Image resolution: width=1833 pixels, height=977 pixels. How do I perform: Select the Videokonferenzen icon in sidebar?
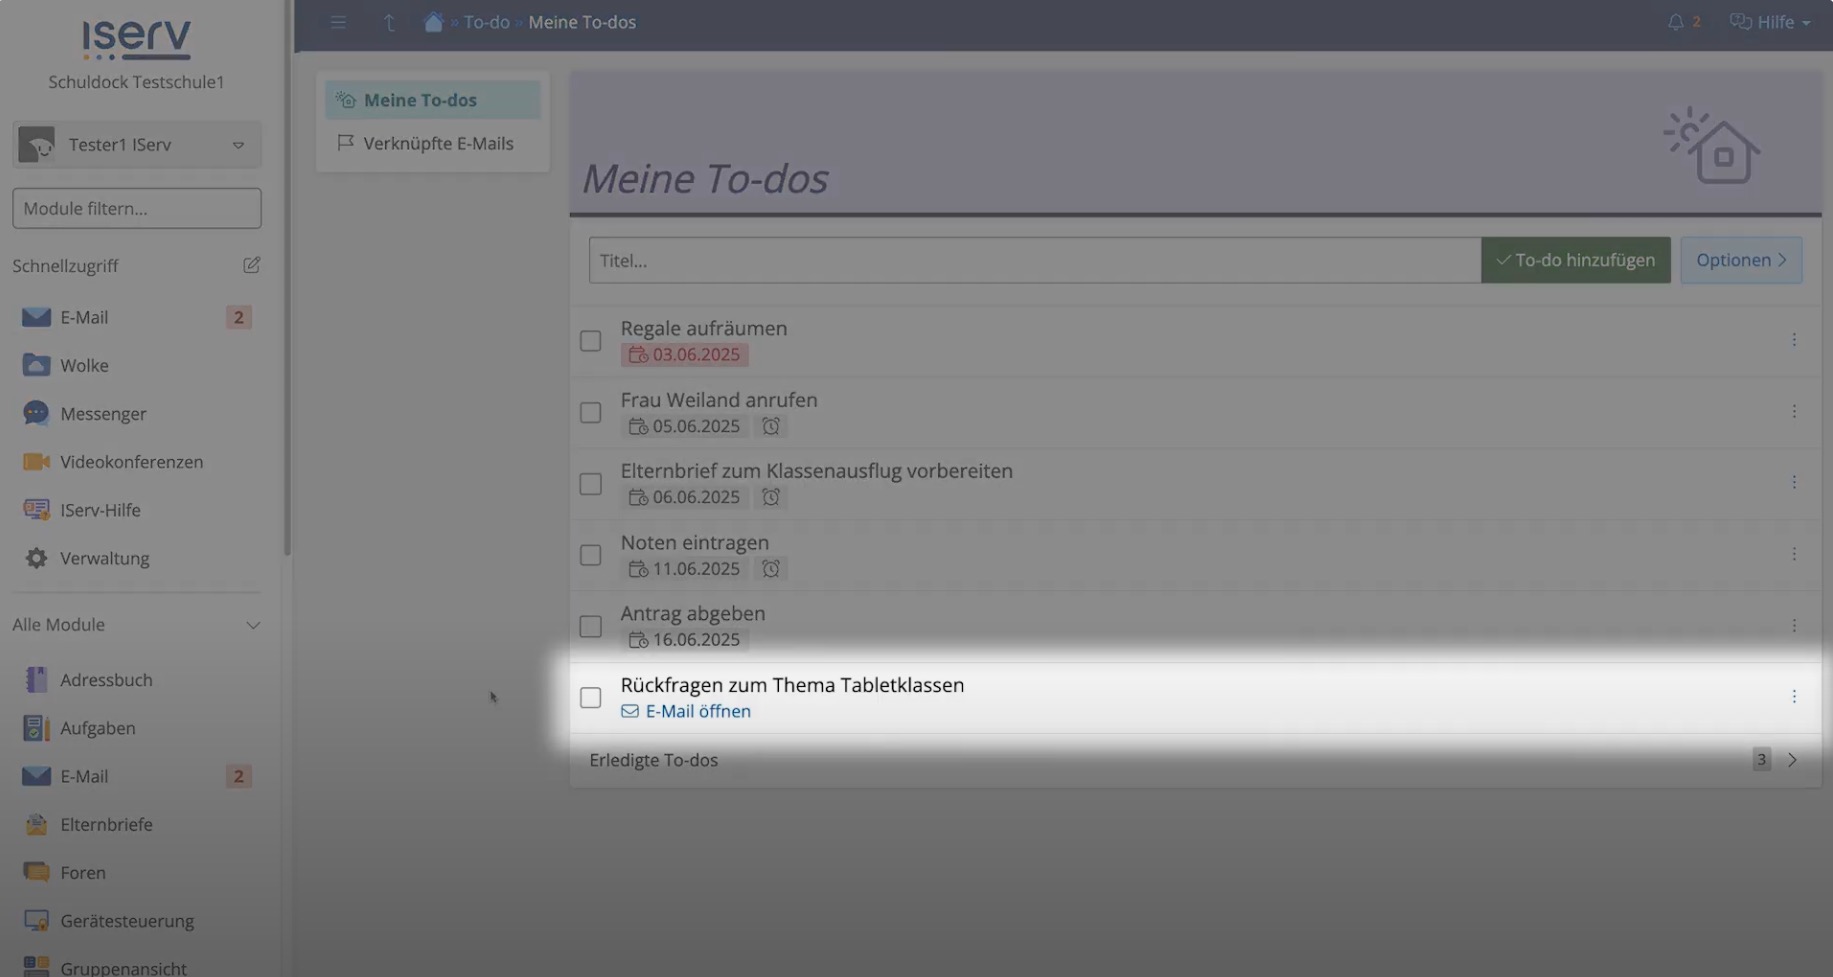[x=35, y=461]
